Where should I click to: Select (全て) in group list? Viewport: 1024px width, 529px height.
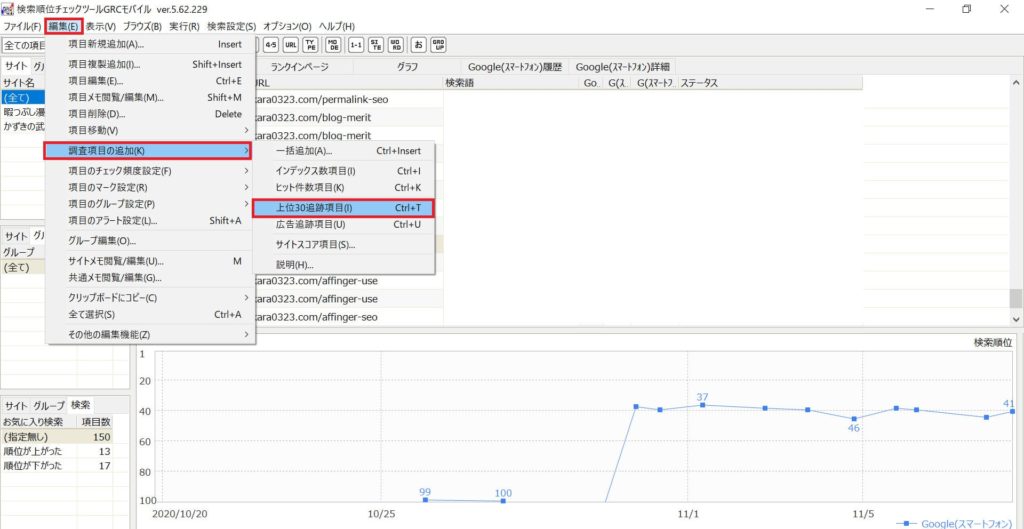click(x=24, y=267)
